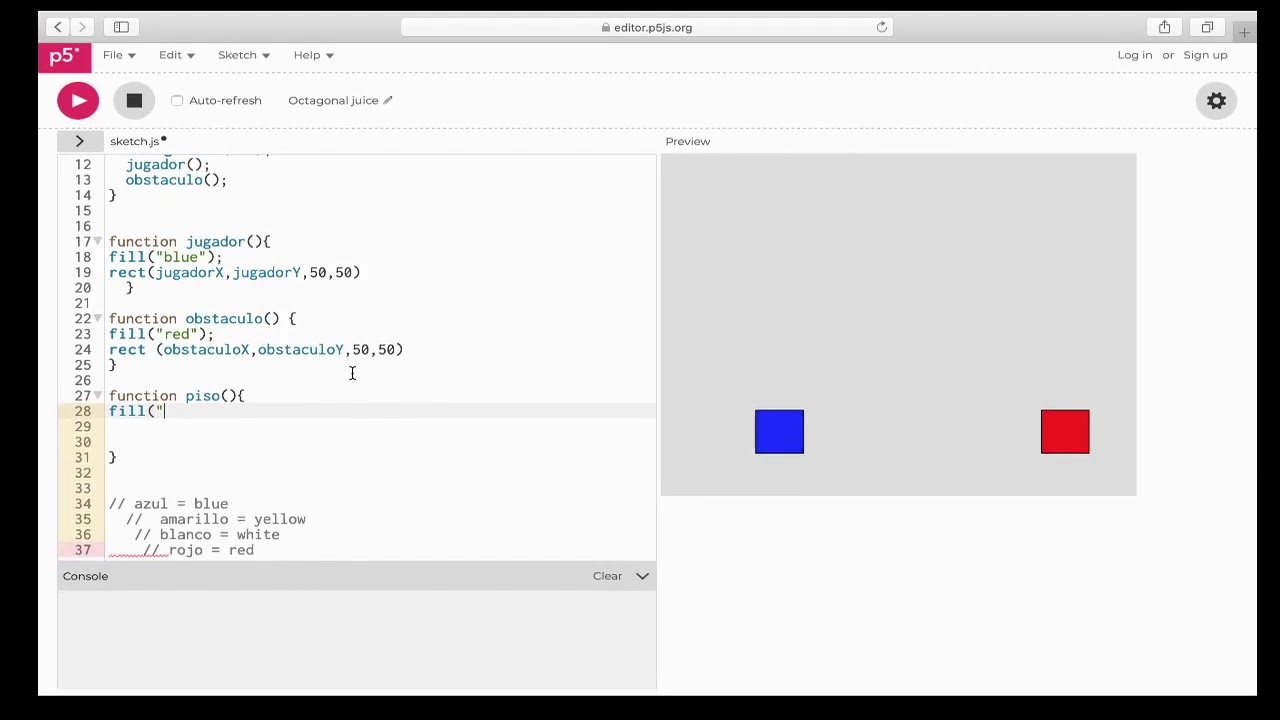
Task: Go forward in Safari history
Action: pyautogui.click(x=83, y=27)
